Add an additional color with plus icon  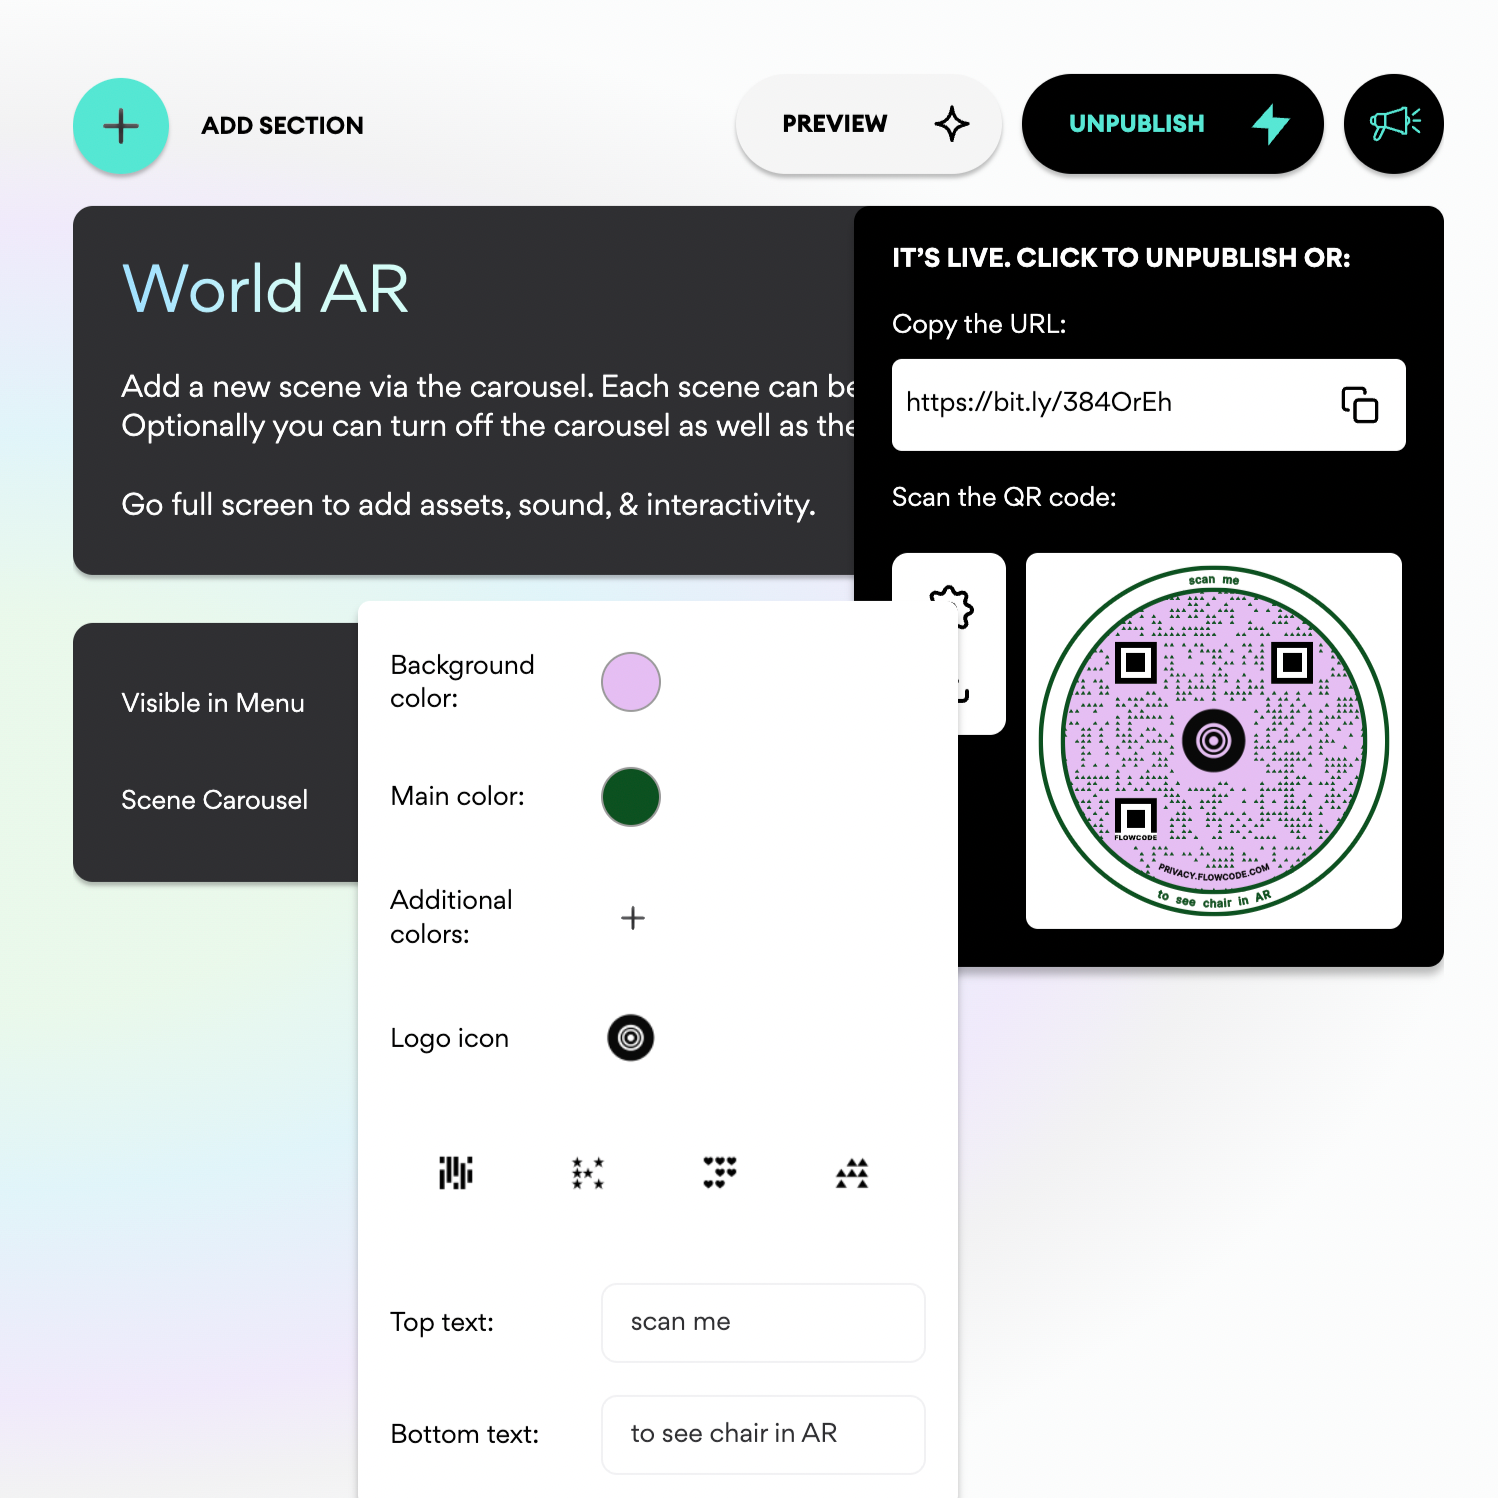click(633, 918)
